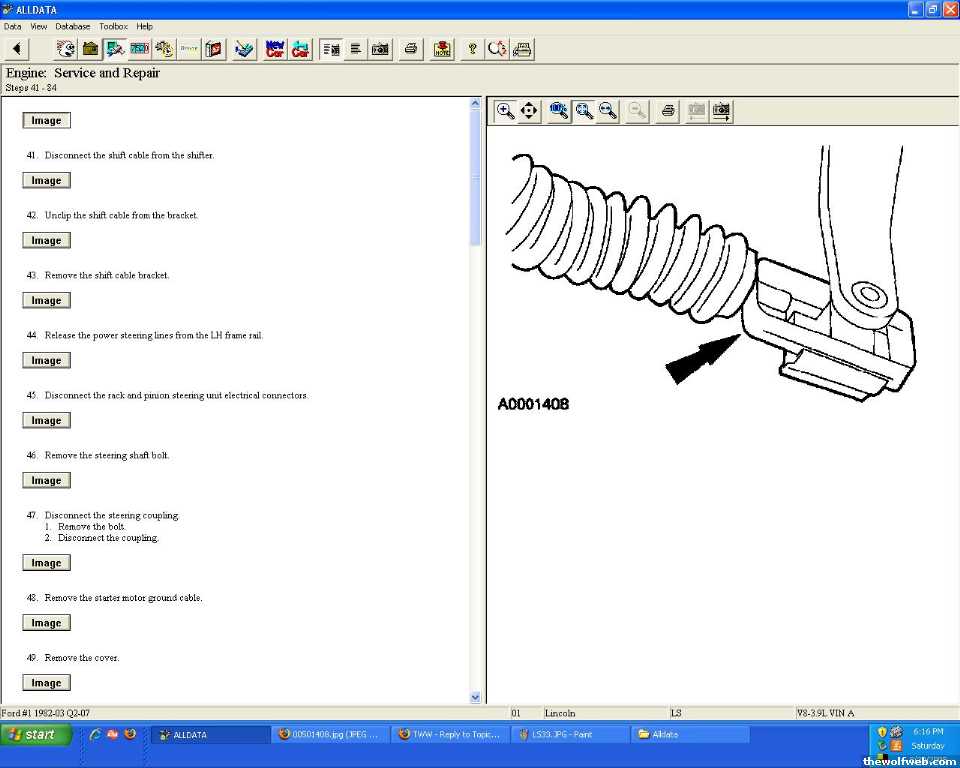This screenshot has height=768, width=960.
Task: Open help via question mark icon
Action: [x=472, y=49]
